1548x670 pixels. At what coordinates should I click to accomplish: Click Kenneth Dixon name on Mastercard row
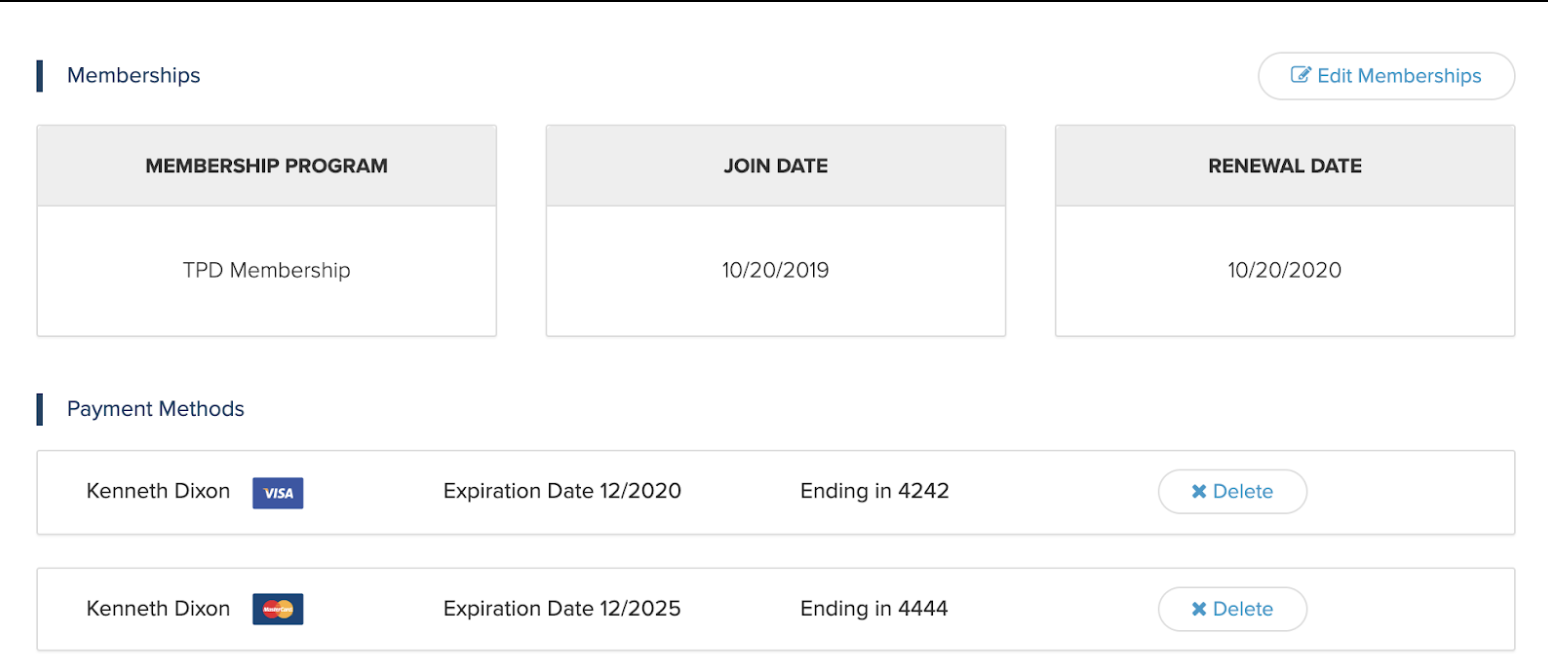158,608
